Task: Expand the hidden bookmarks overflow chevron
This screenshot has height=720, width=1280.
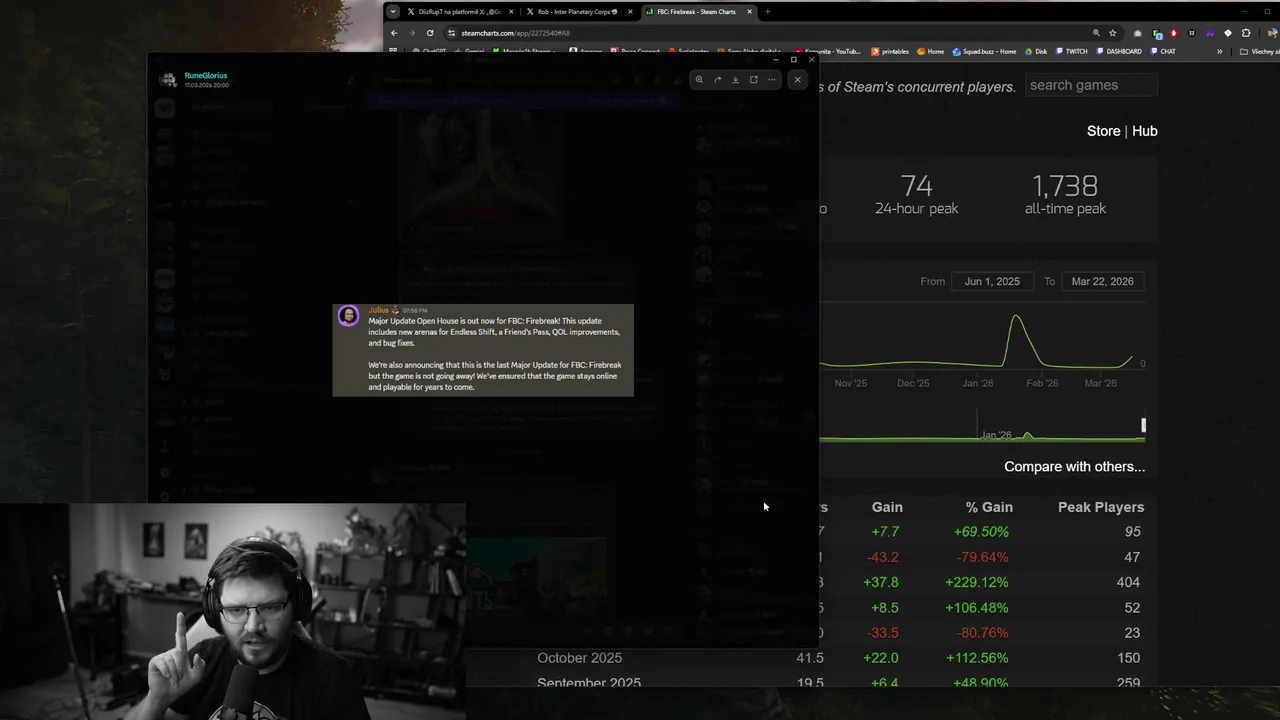Action: 1219,51
